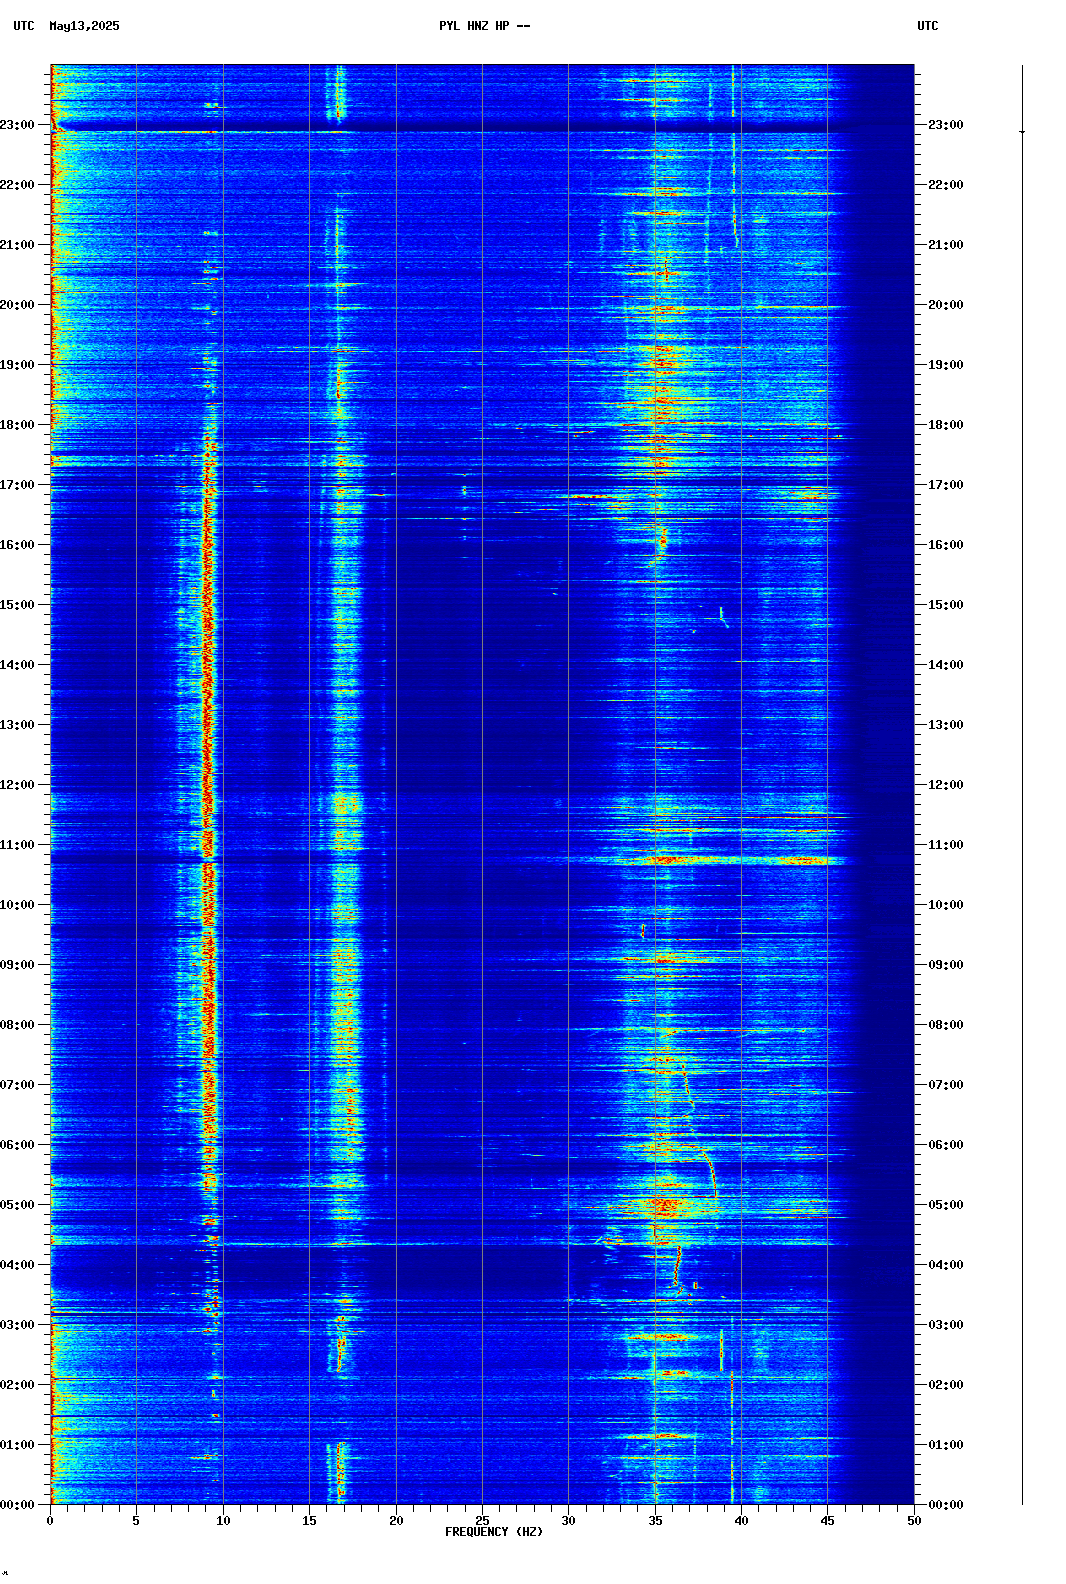Click the 45 Hz frequency tick label

click(827, 1521)
